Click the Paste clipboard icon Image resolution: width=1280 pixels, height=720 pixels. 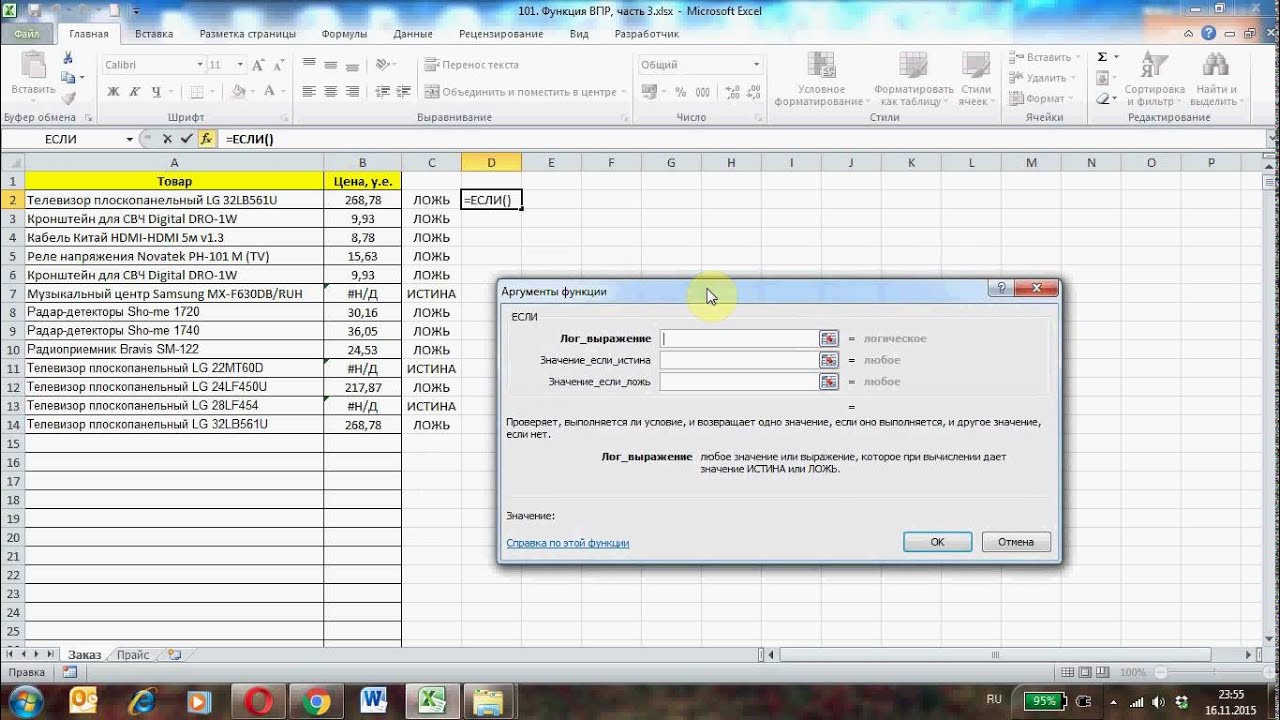(x=33, y=66)
